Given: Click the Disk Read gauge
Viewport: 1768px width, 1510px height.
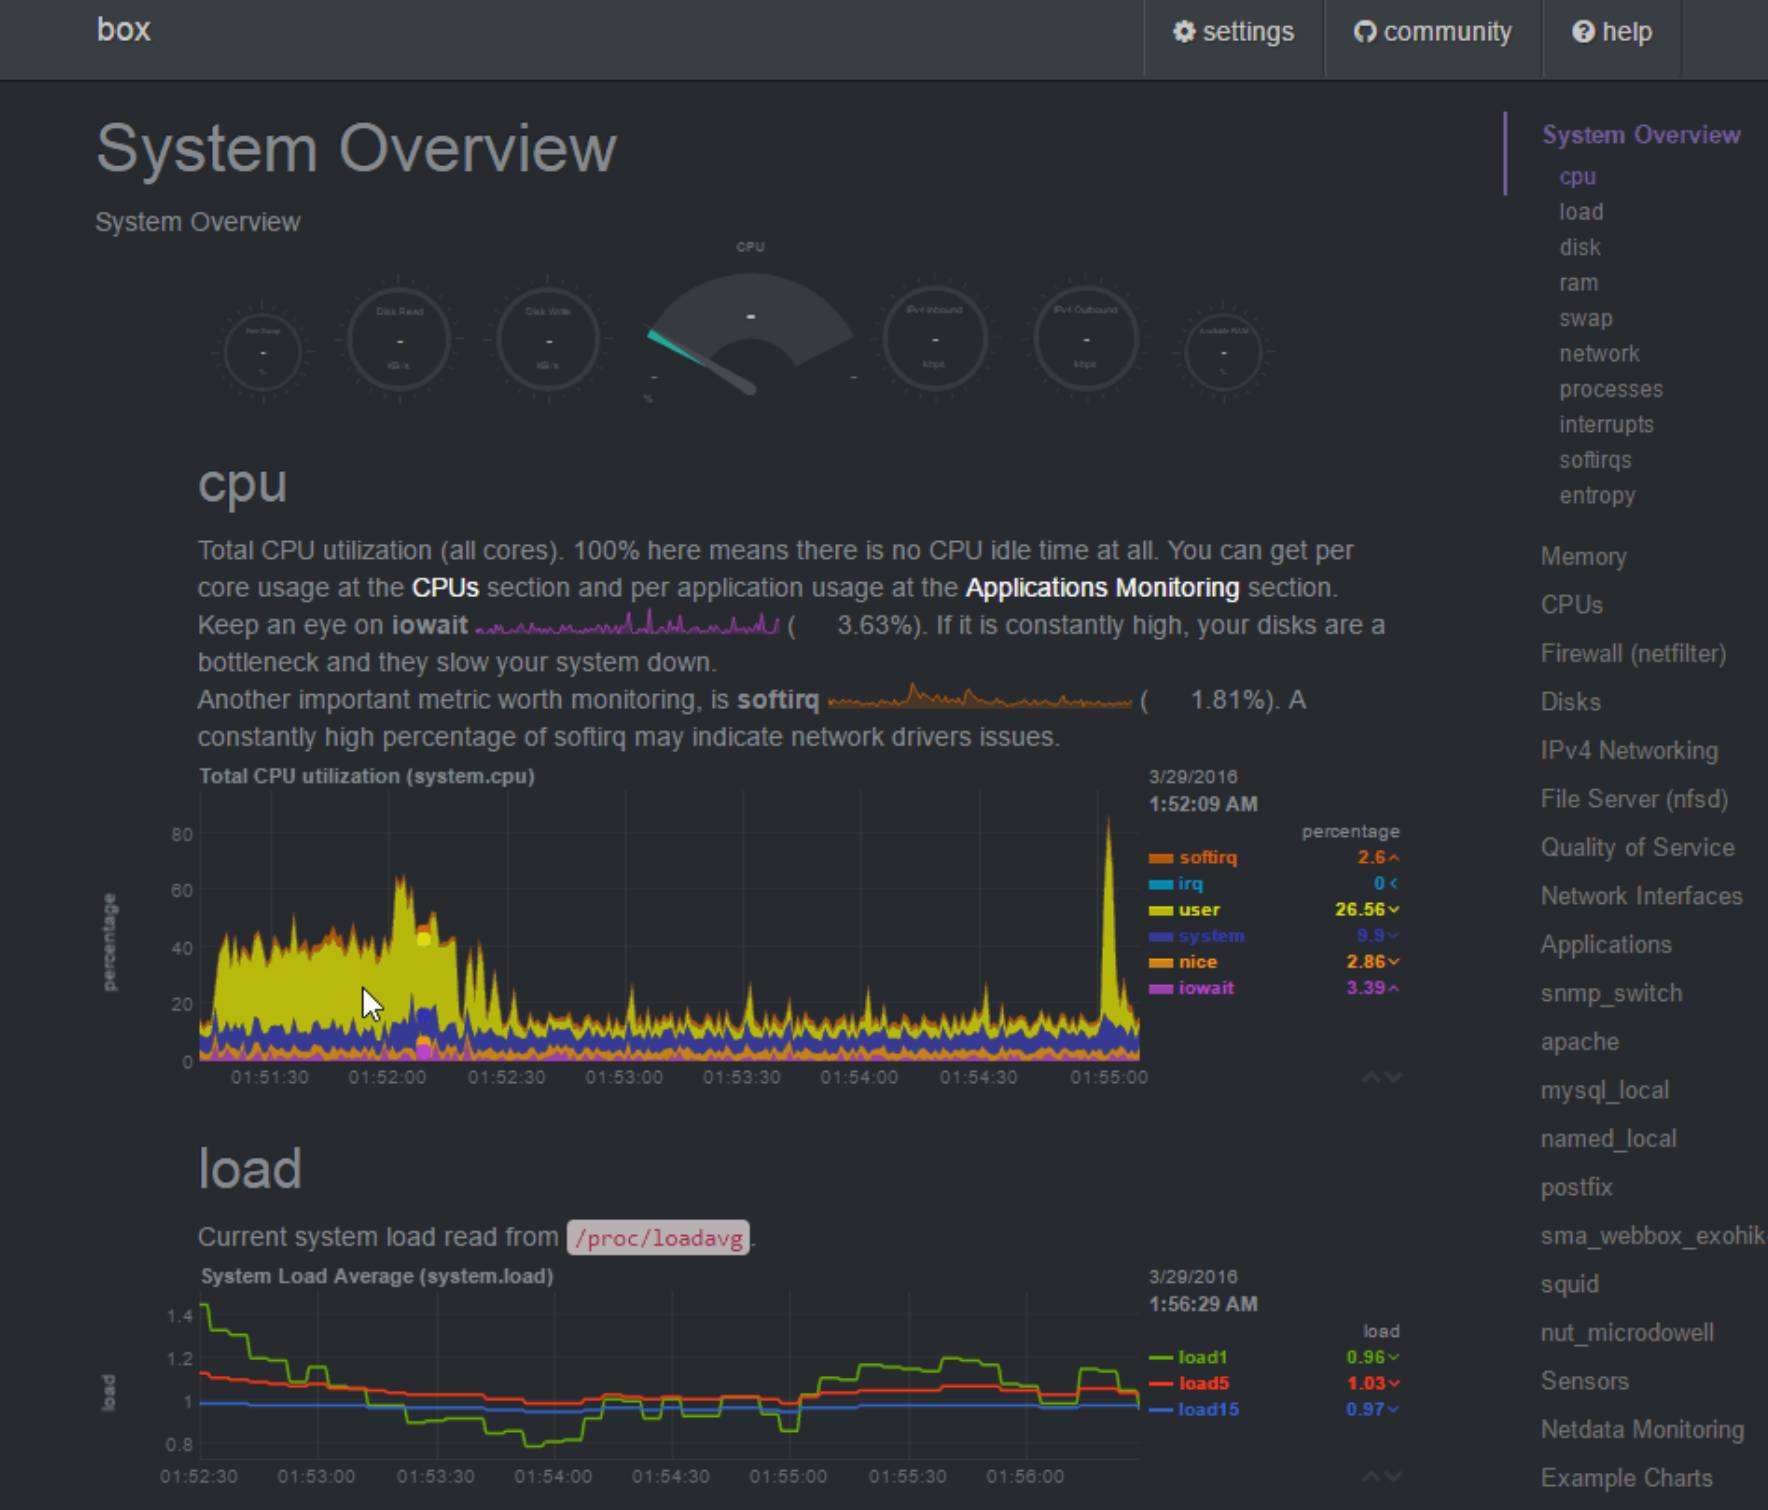Looking at the screenshot, I should coord(399,340).
